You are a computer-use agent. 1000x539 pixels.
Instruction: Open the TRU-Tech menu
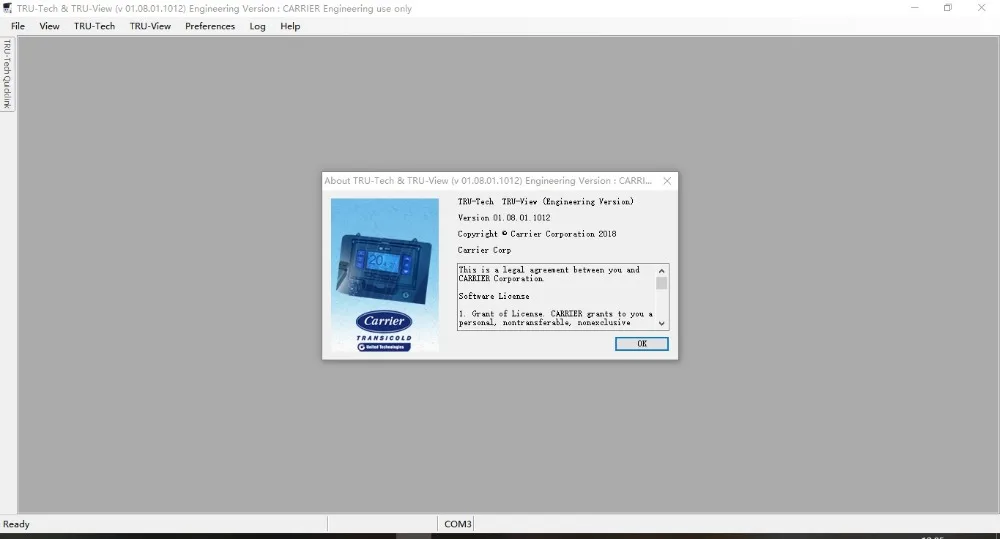pyautogui.click(x=94, y=26)
